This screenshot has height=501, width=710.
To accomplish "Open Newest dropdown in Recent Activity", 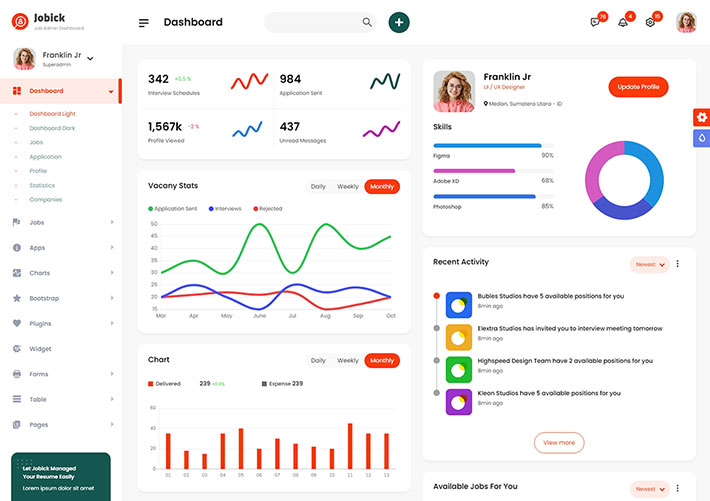I will click(650, 264).
